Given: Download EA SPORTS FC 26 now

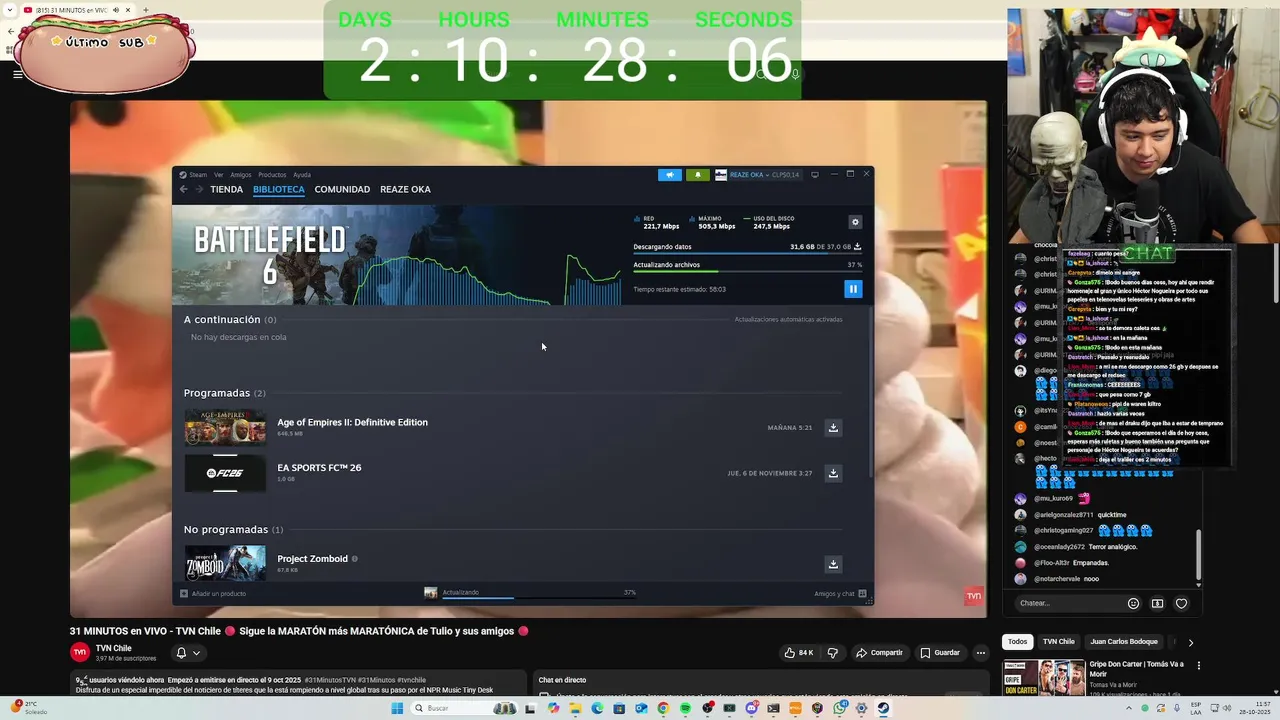Looking at the screenshot, I should coord(833,473).
